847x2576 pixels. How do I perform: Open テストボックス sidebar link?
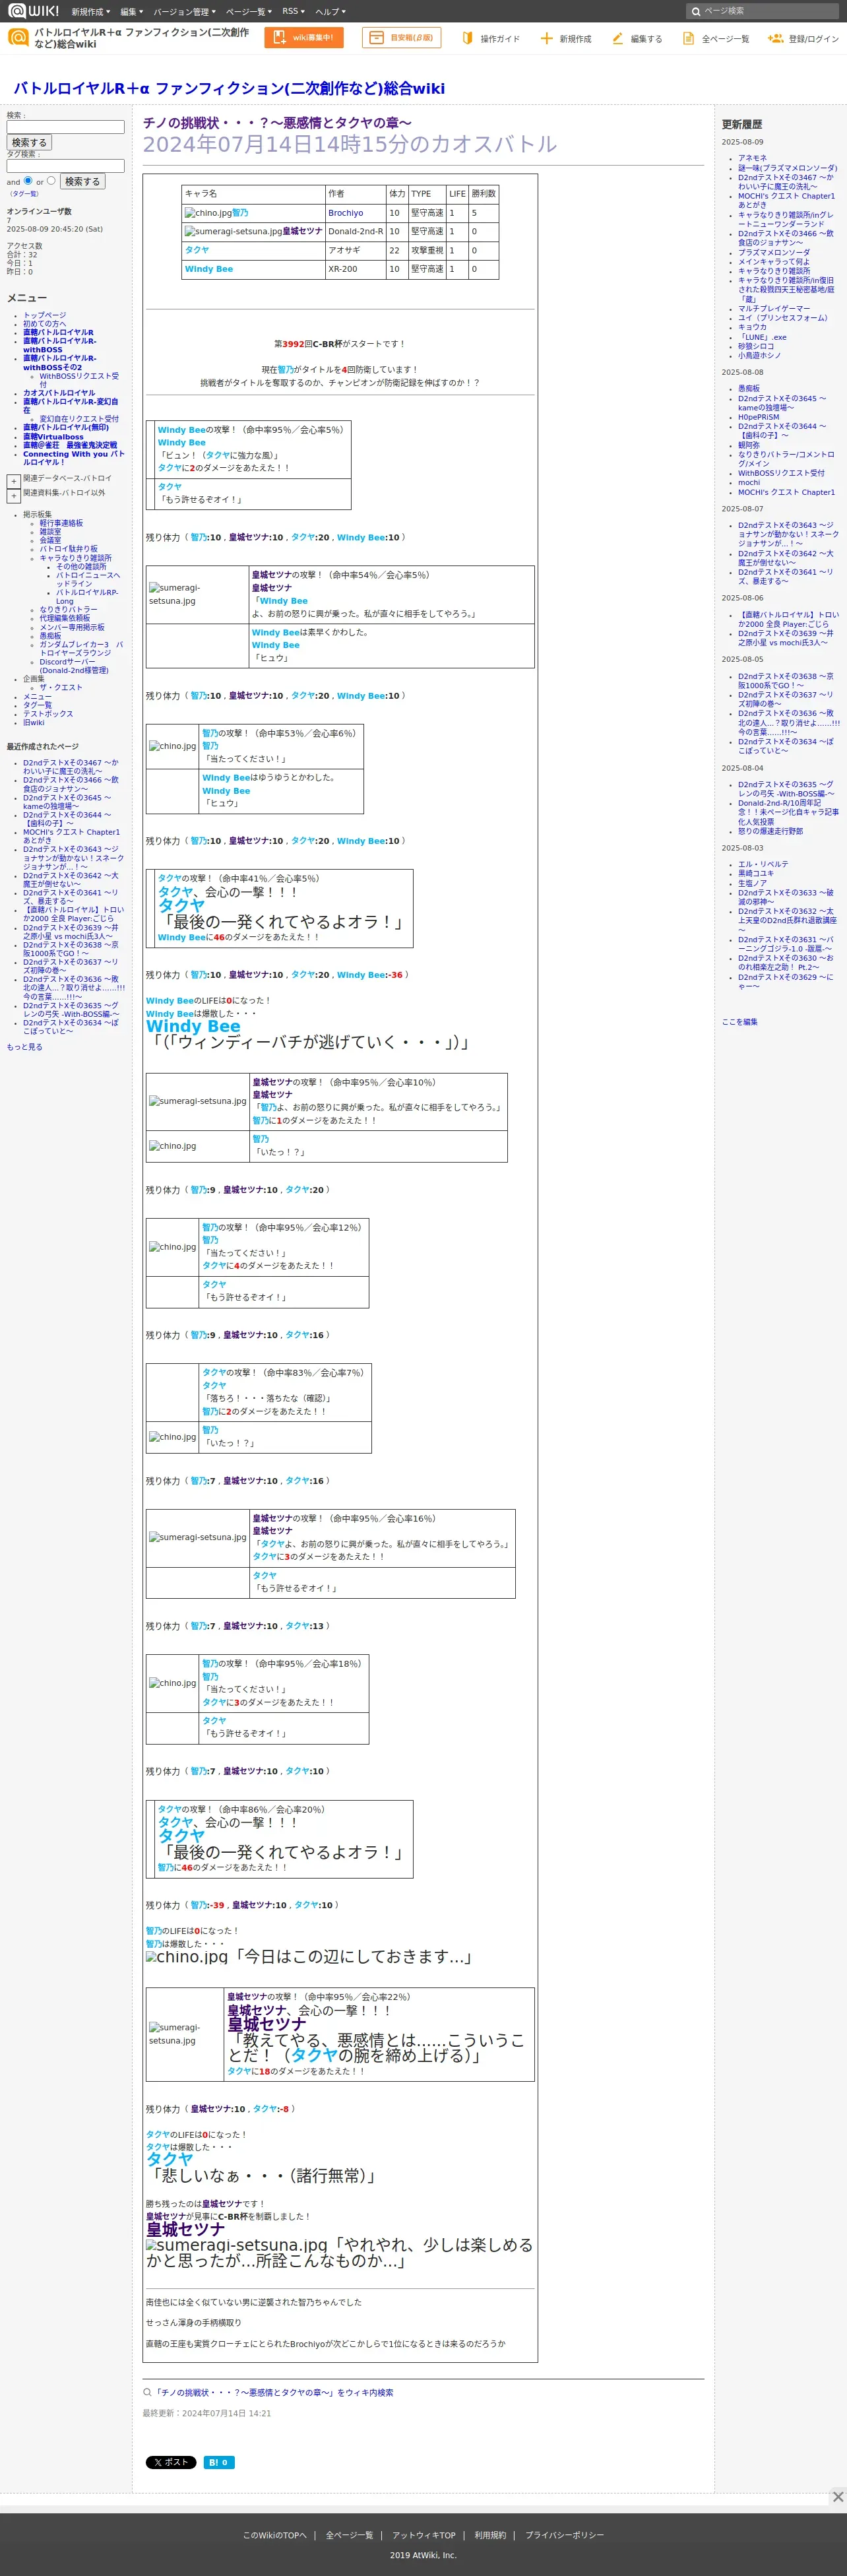pos(48,714)
